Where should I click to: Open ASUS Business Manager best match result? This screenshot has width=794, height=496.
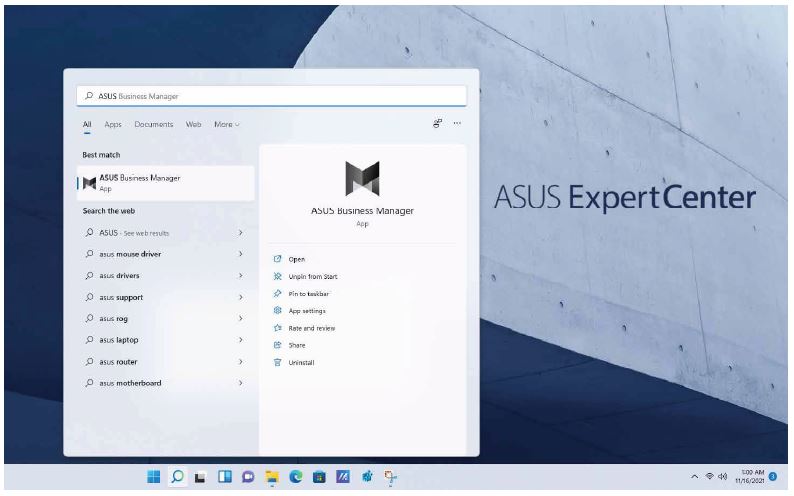click(x=140, y=182)
